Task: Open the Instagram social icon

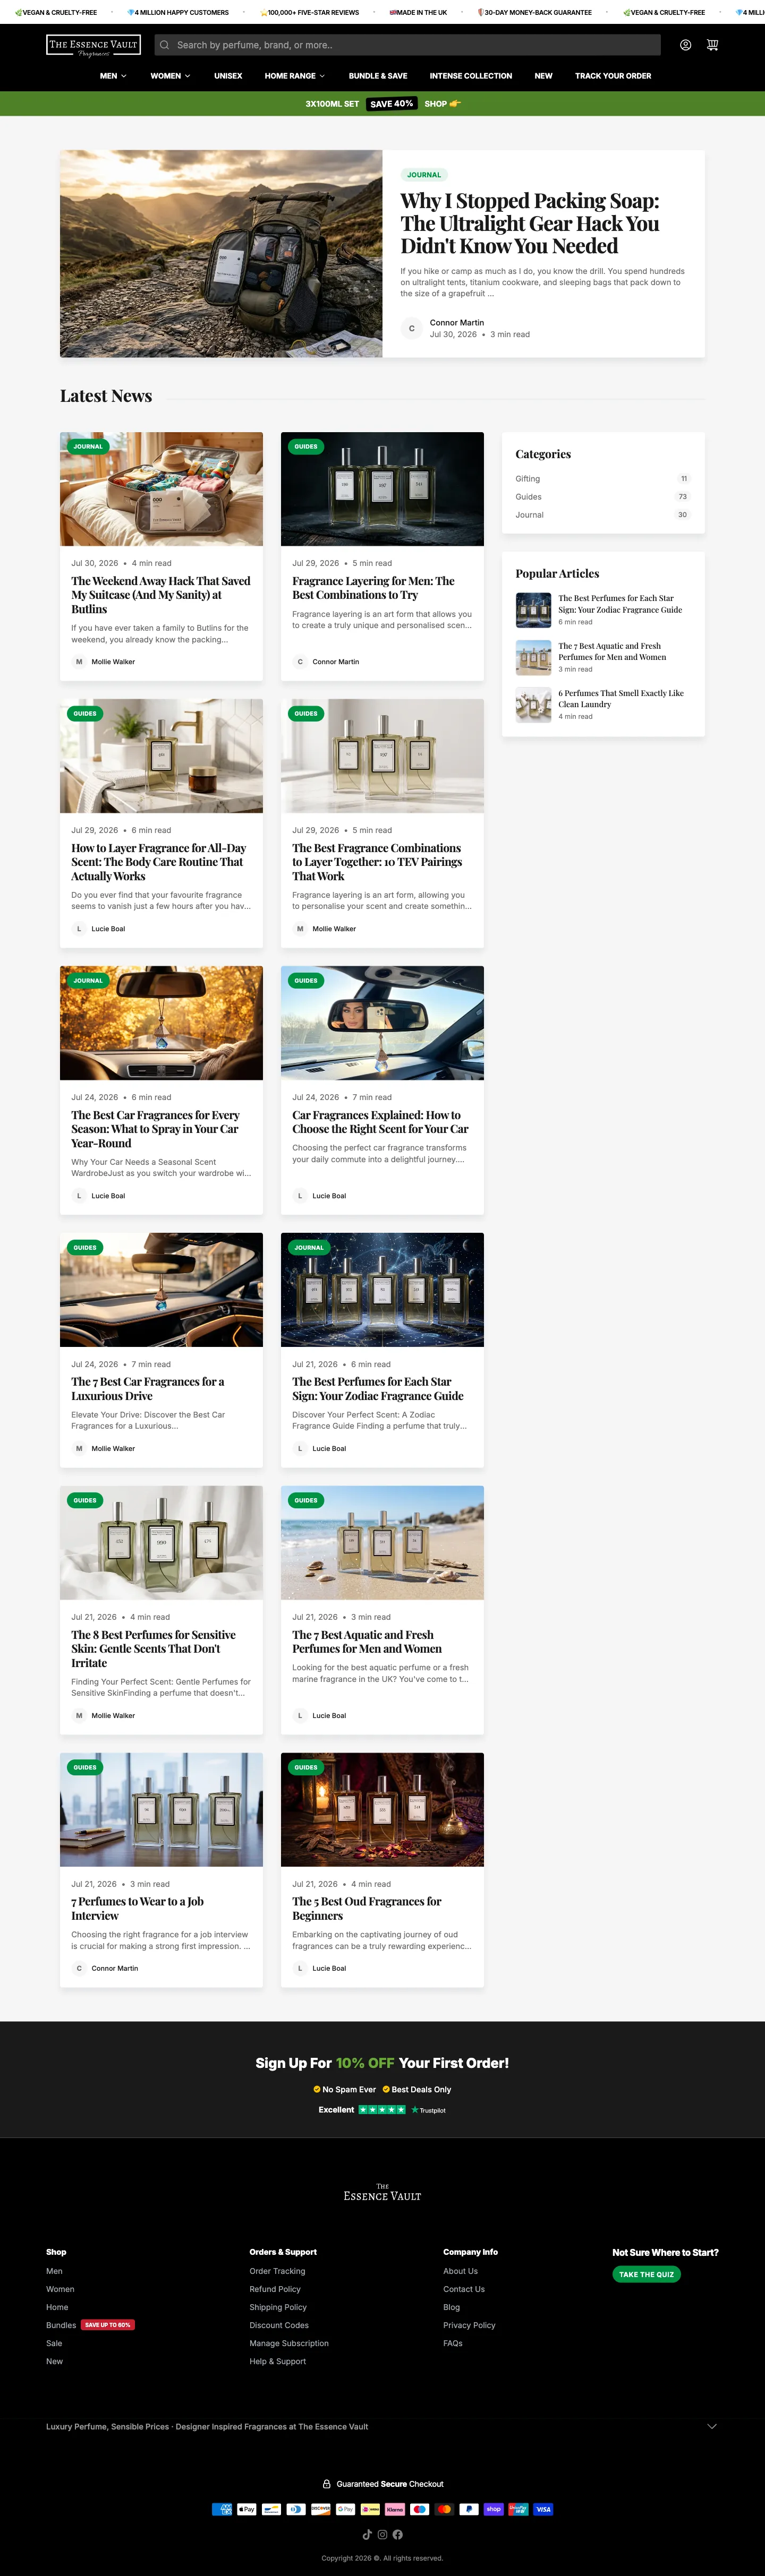Action: point(382,2534)
